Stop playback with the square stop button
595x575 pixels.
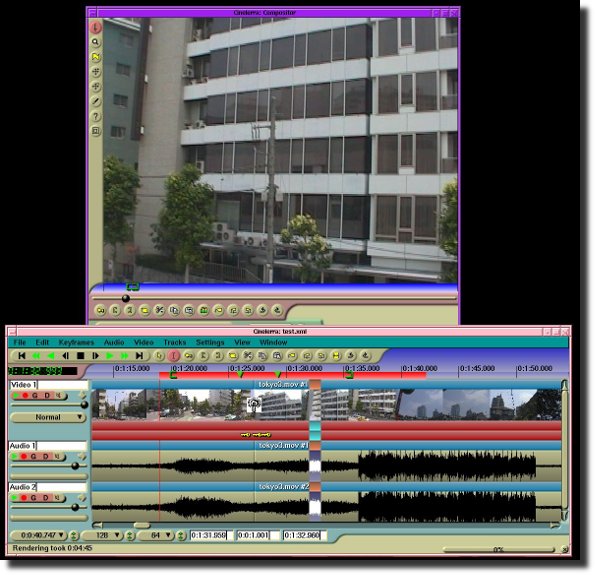pos(80,356)
